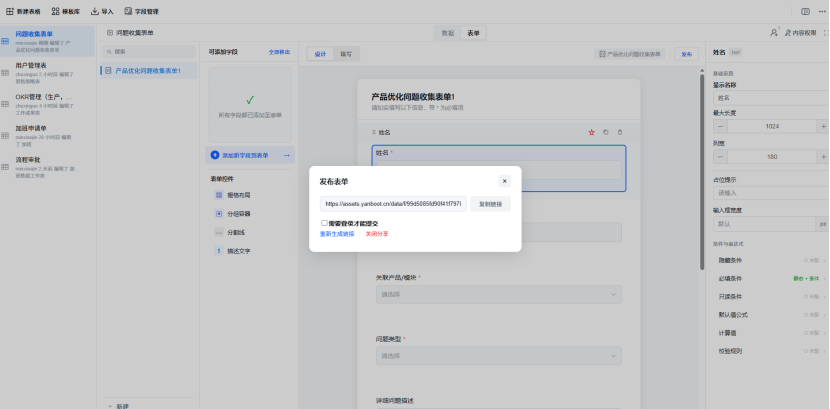Expand the 只读条件 setting row
Viewport: 830px width, 409px height.
click(x=771, y=297)
